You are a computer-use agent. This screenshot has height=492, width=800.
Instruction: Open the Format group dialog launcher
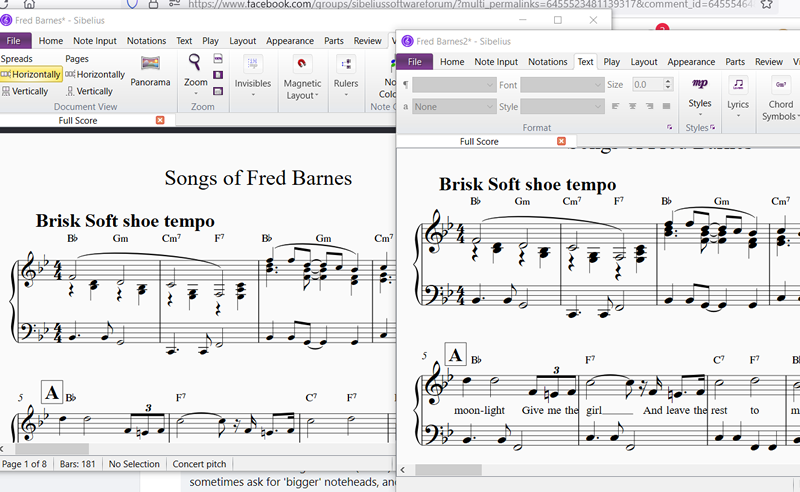click(670, 128)
